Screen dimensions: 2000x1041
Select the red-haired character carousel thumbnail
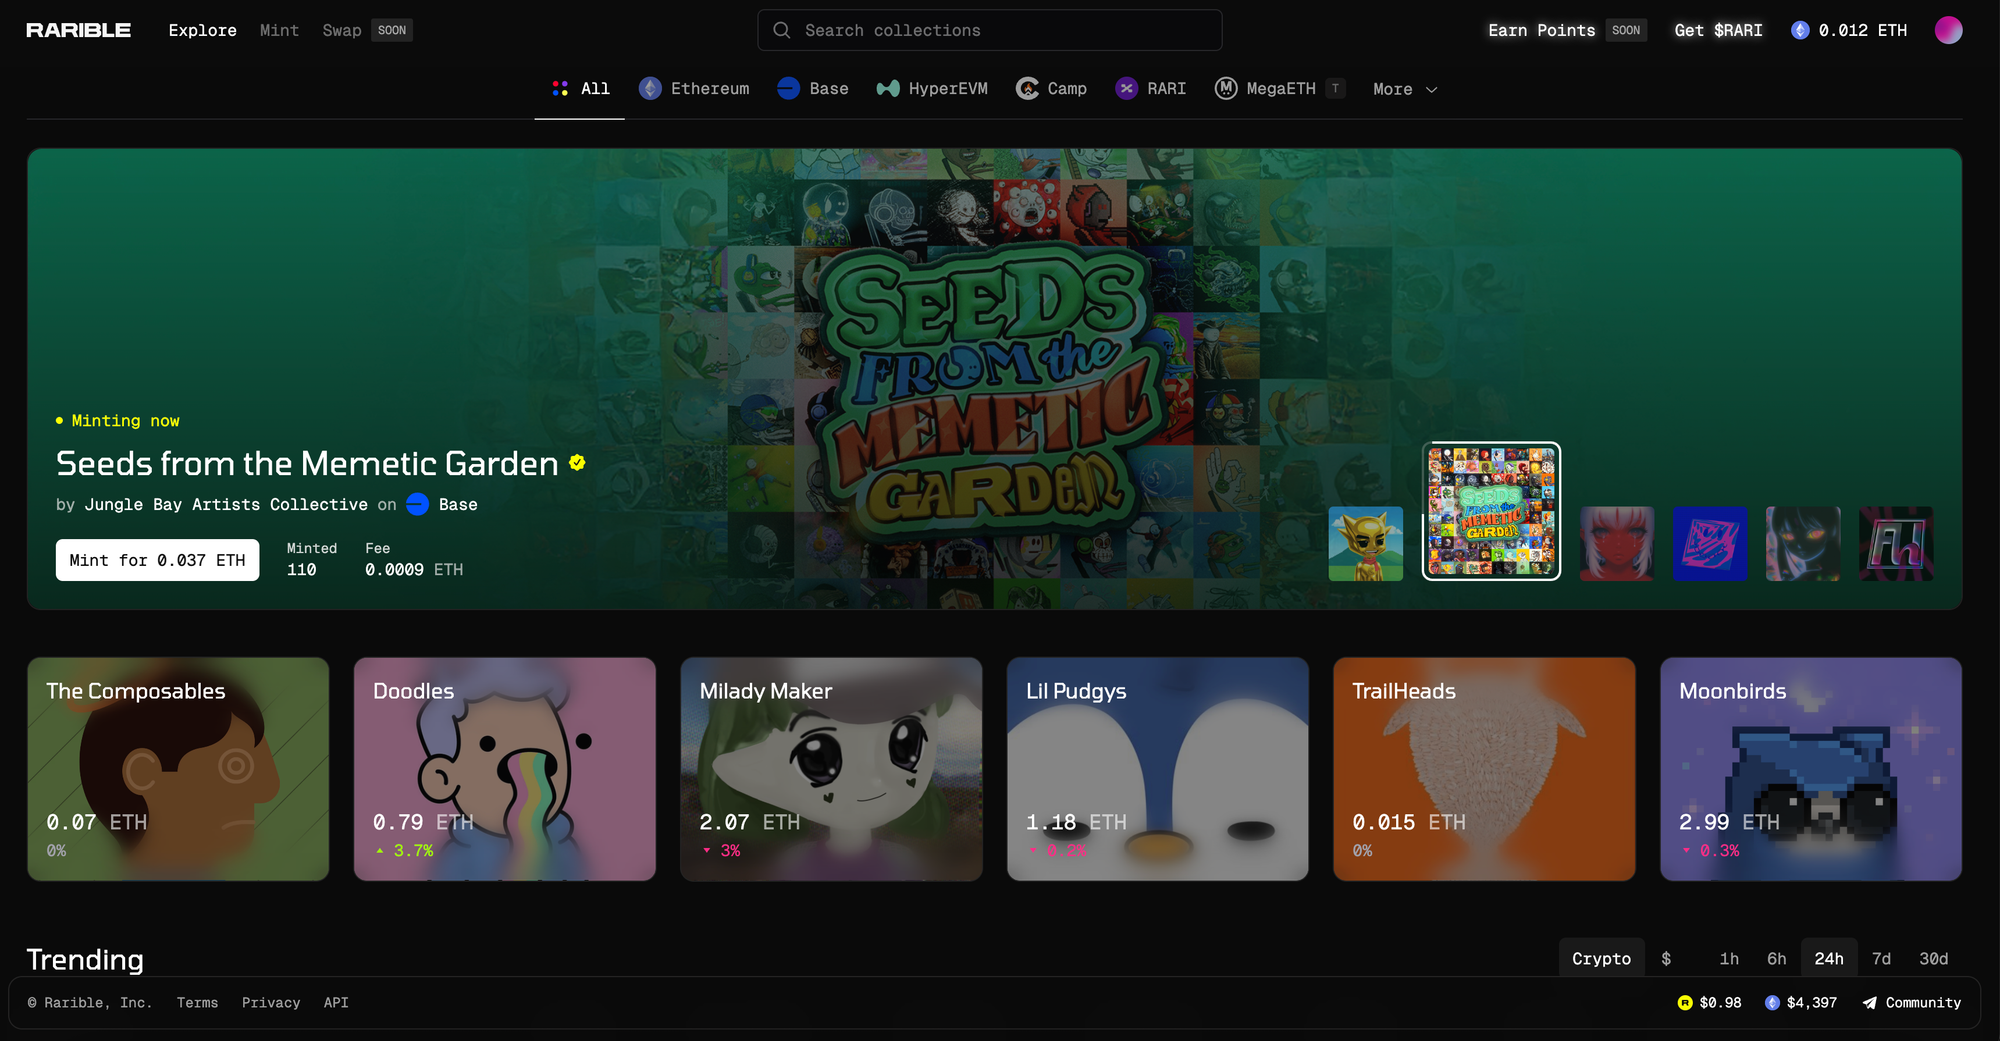point(1616,544)
